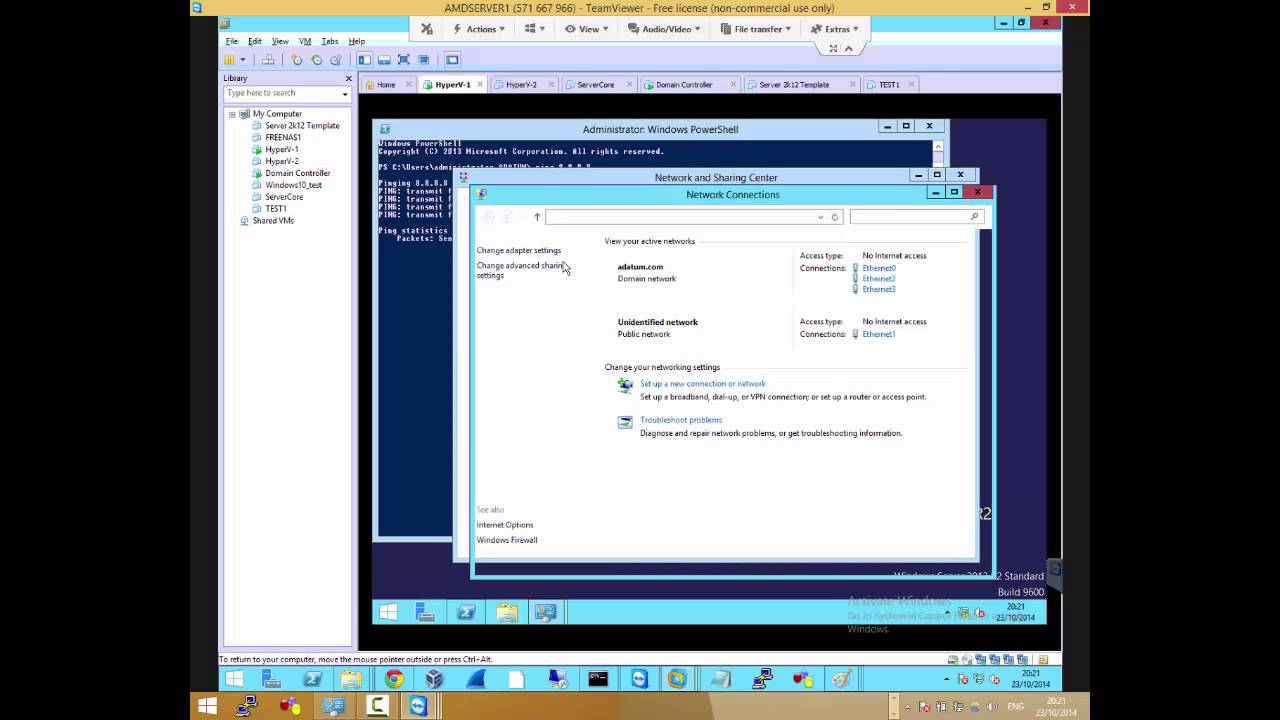
Task: Switch to the HyperV-2 tab
Action: (x=521, y=85)
